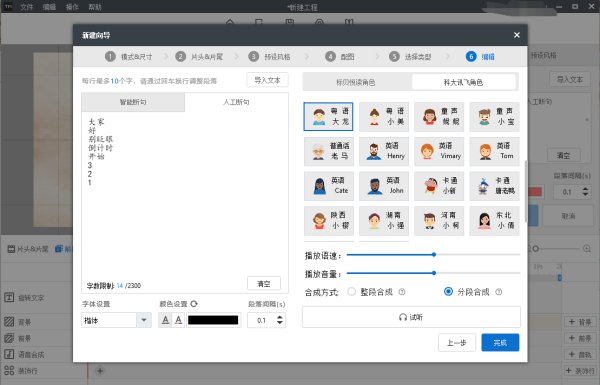Choose the 东北 小倩 dialect voice
The width and height of the screenshot is (600, 385).
point(494,220)
